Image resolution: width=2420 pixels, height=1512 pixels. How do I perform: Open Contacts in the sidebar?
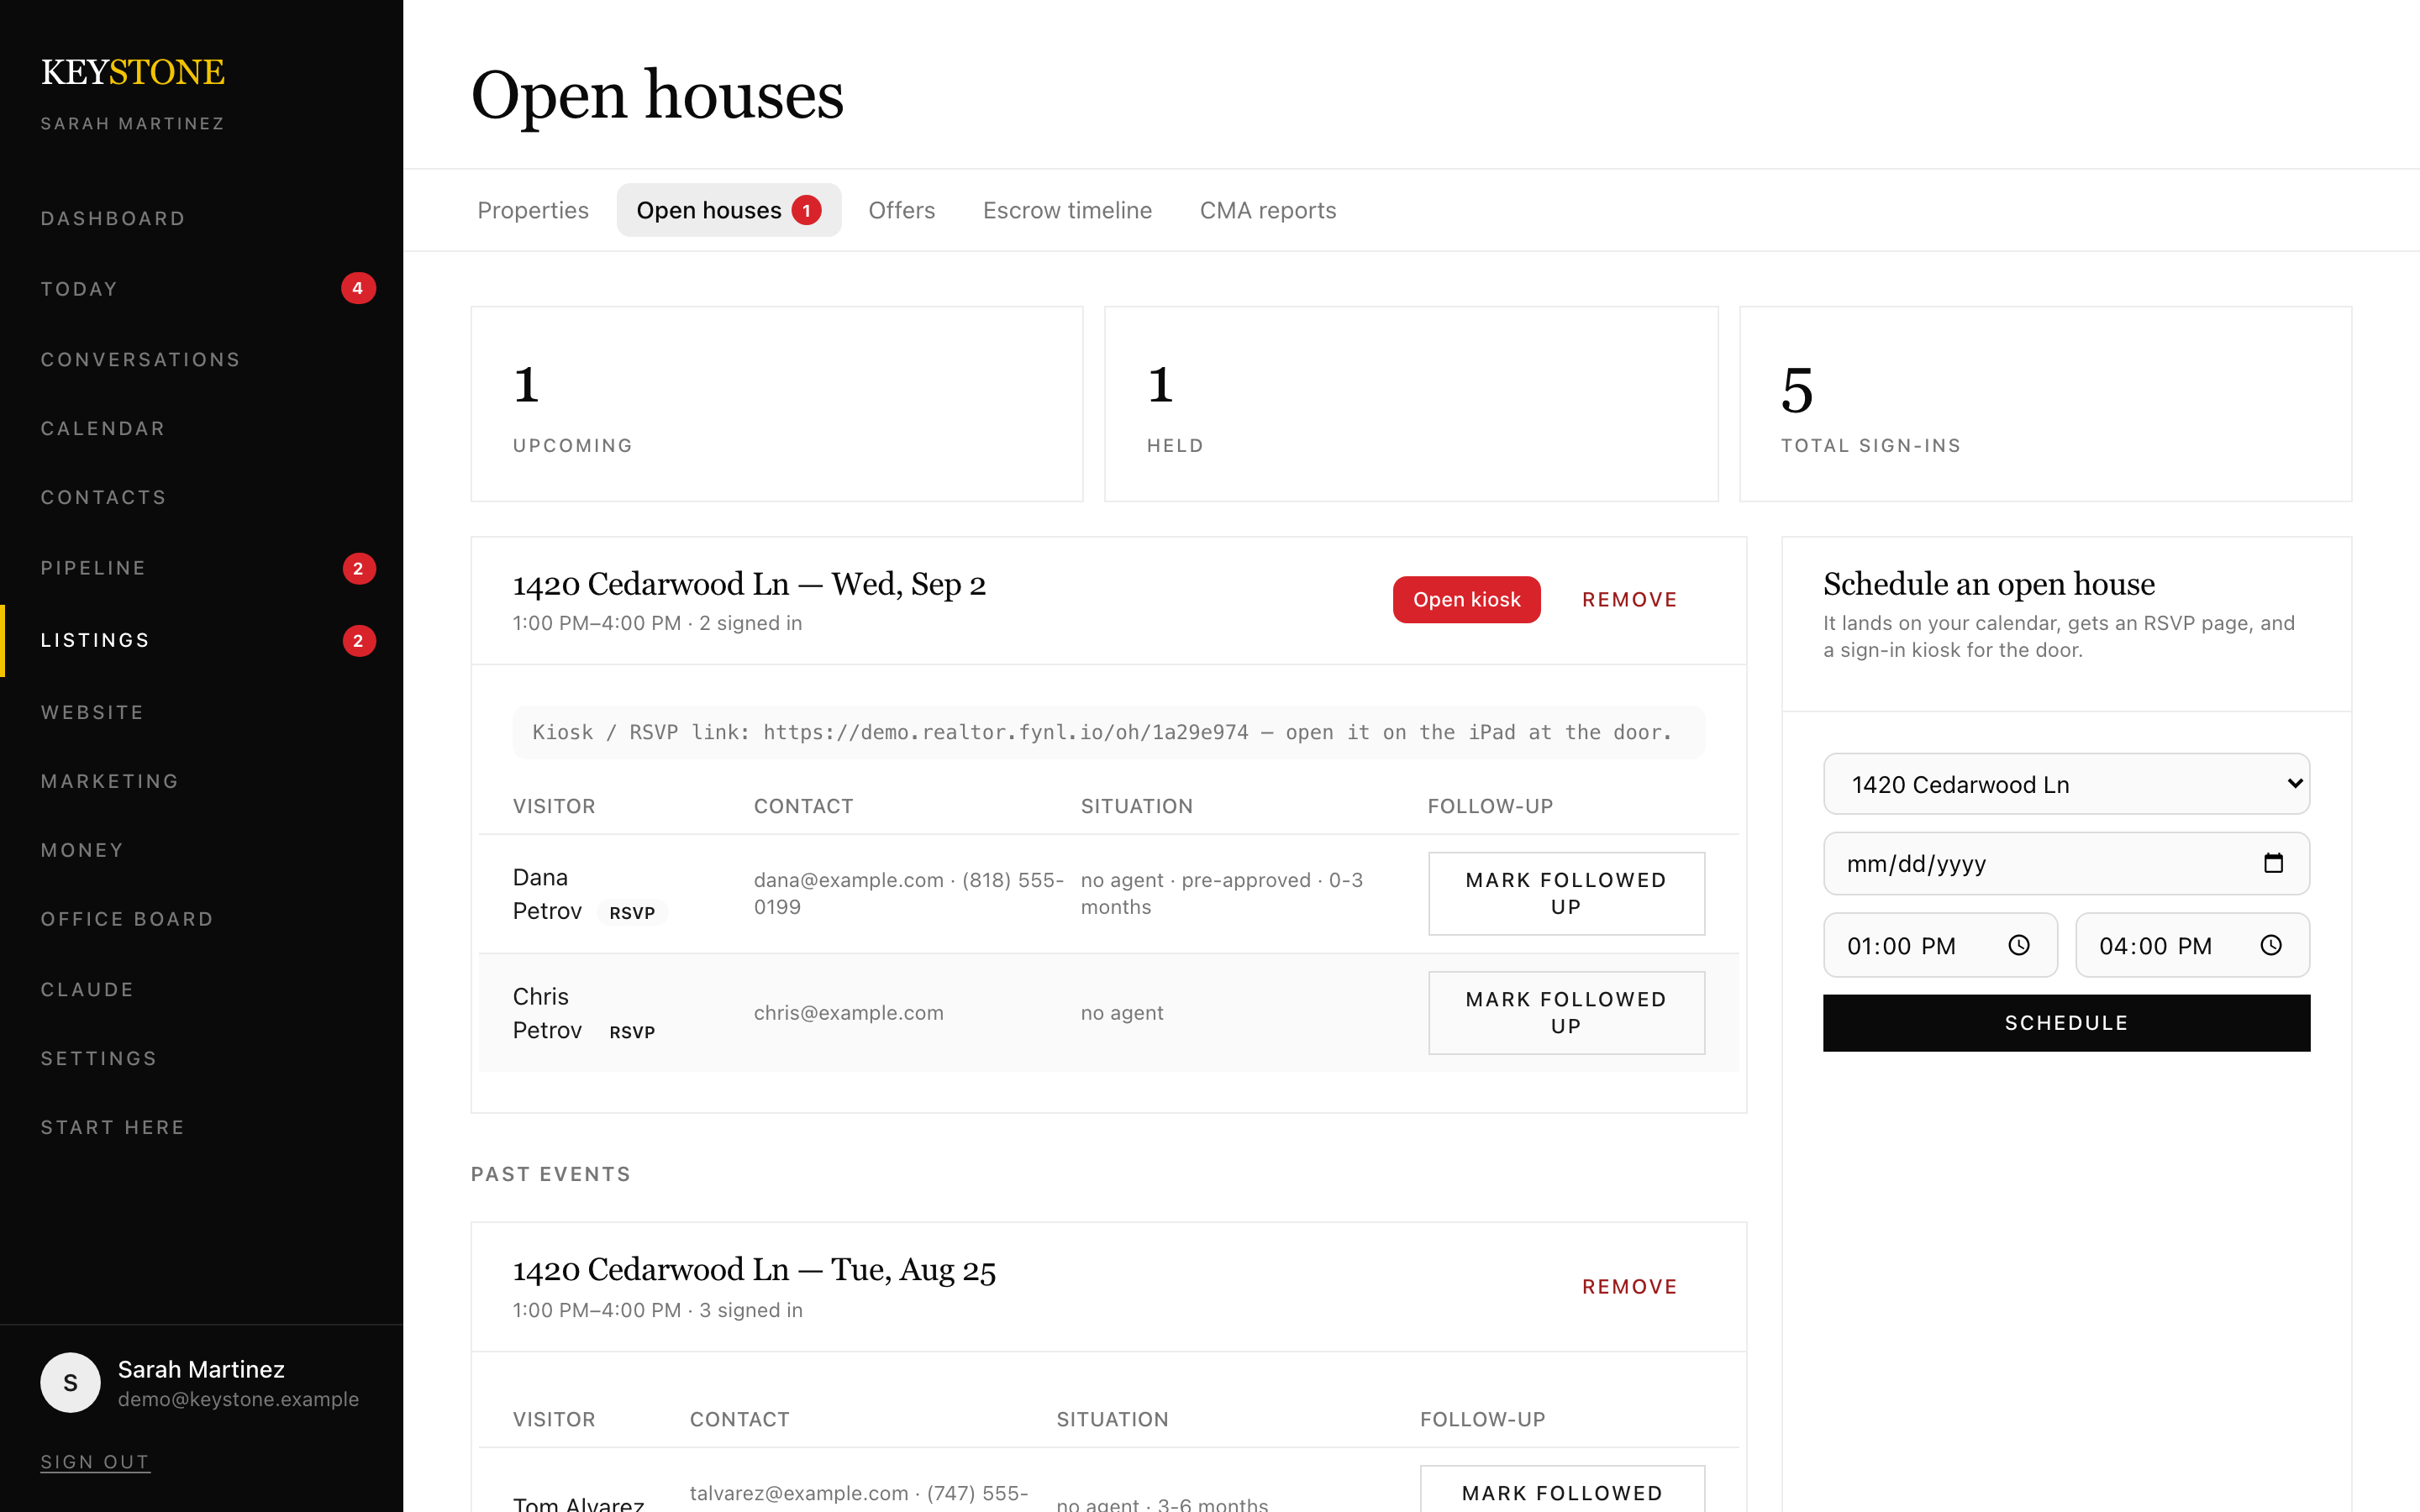click(x=201, y=497)
